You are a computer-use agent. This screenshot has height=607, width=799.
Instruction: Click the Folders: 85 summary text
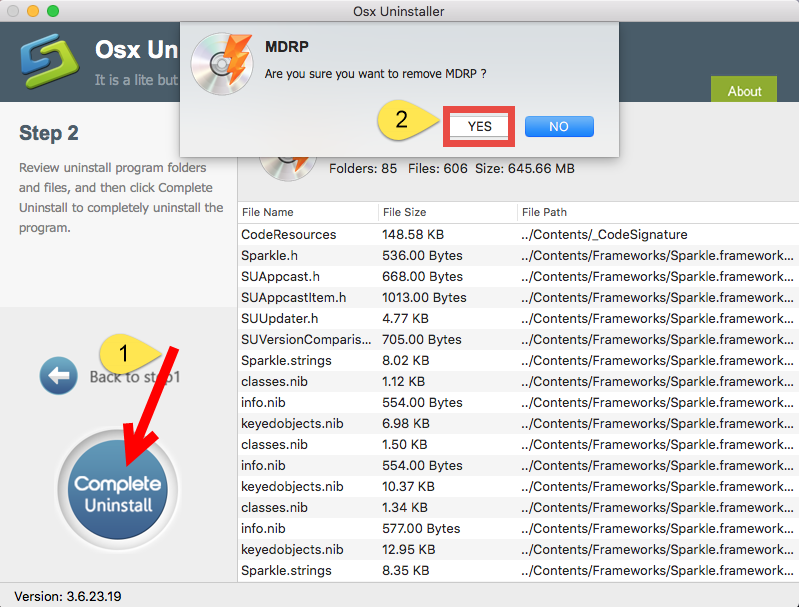click(x=363, y=168)
